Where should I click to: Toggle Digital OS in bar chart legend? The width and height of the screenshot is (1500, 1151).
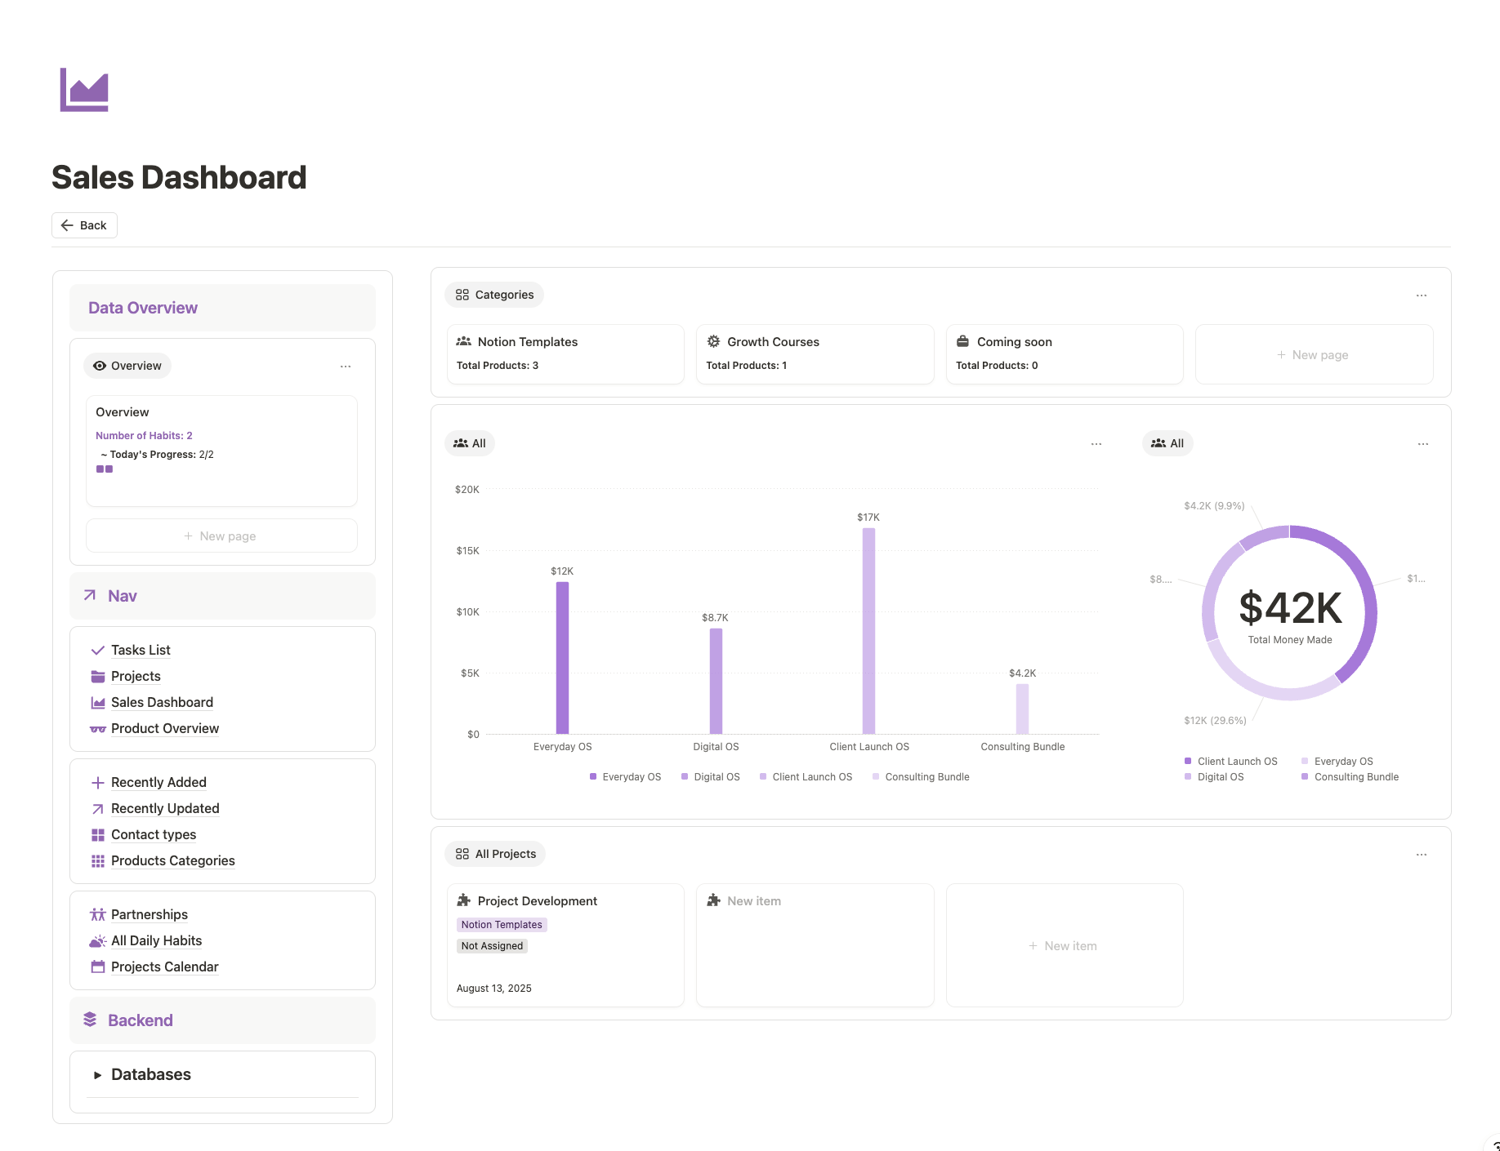tap(710, 777)
